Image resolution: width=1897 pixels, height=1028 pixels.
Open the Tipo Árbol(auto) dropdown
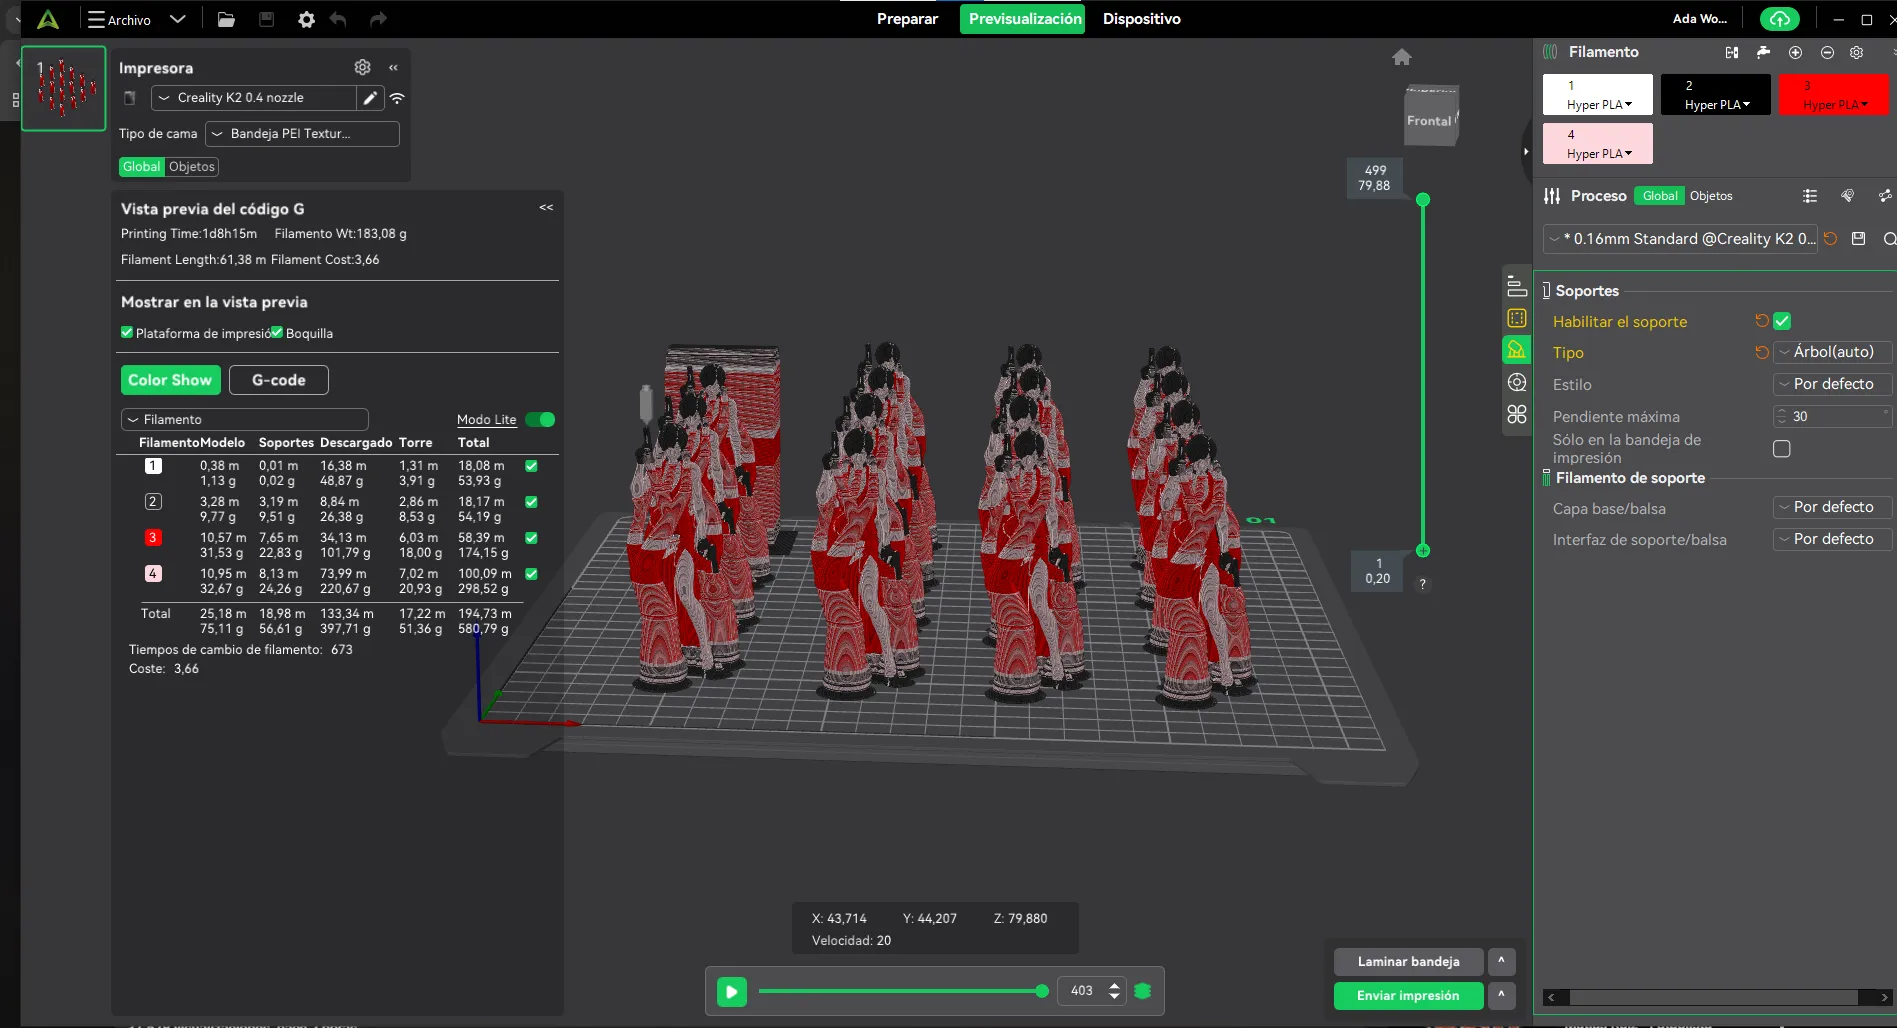(x=1832, y=352)
